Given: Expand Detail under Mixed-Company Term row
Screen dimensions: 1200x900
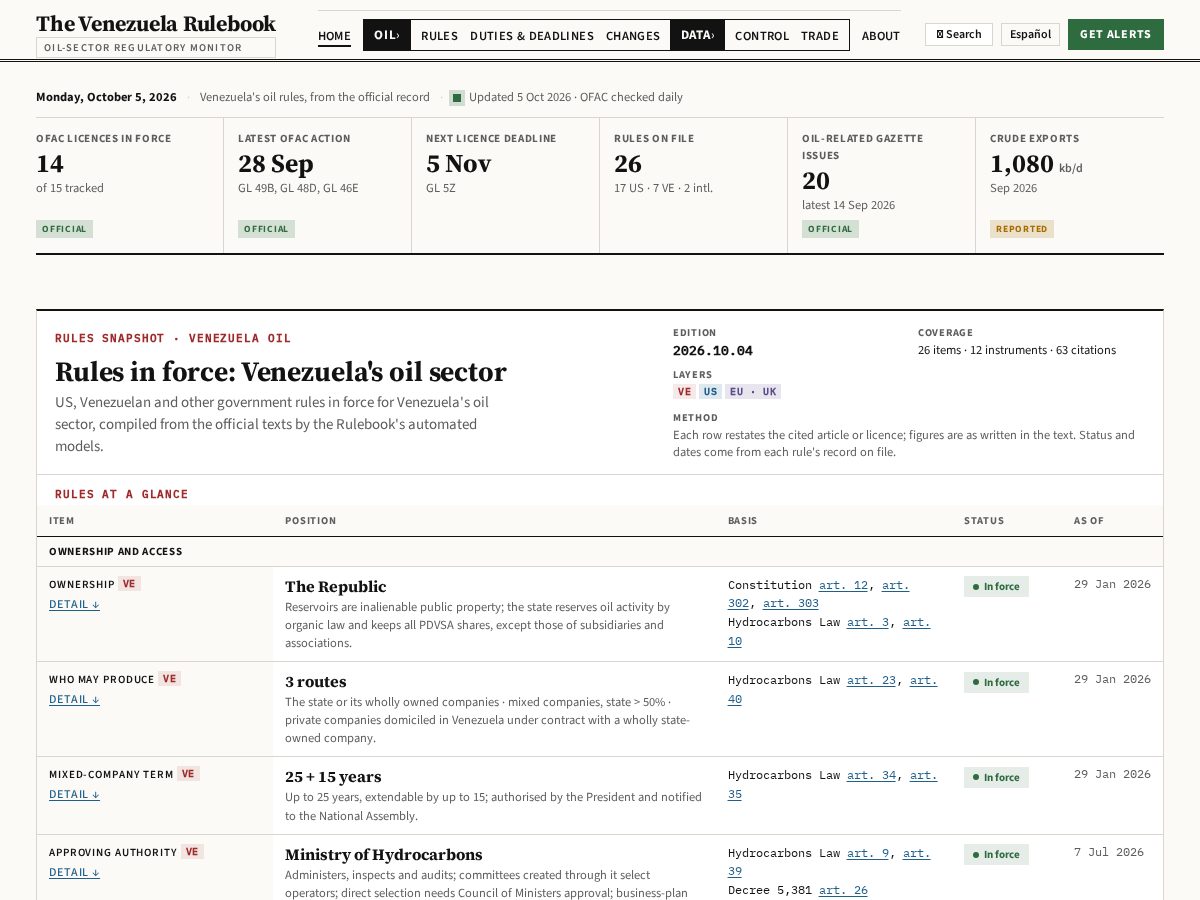Looking at the screenshot, I should click(74, 794).
